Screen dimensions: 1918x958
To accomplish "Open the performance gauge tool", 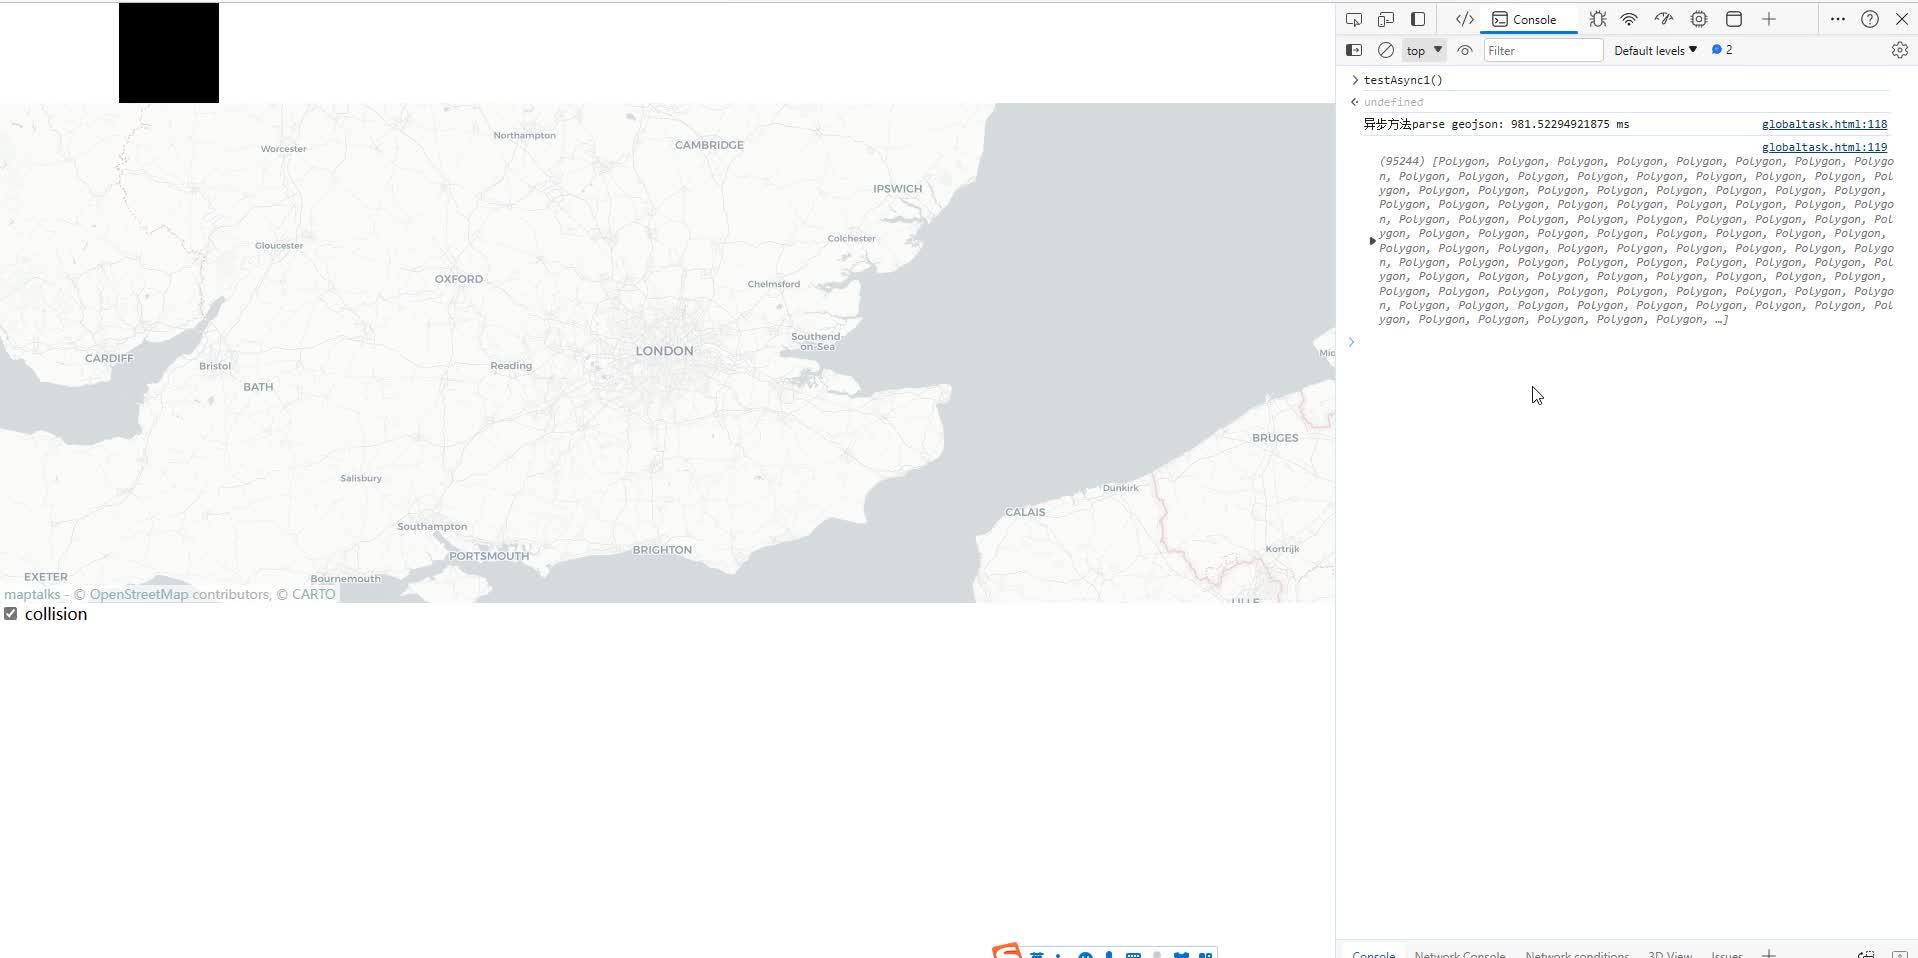I will point(1663,19).
